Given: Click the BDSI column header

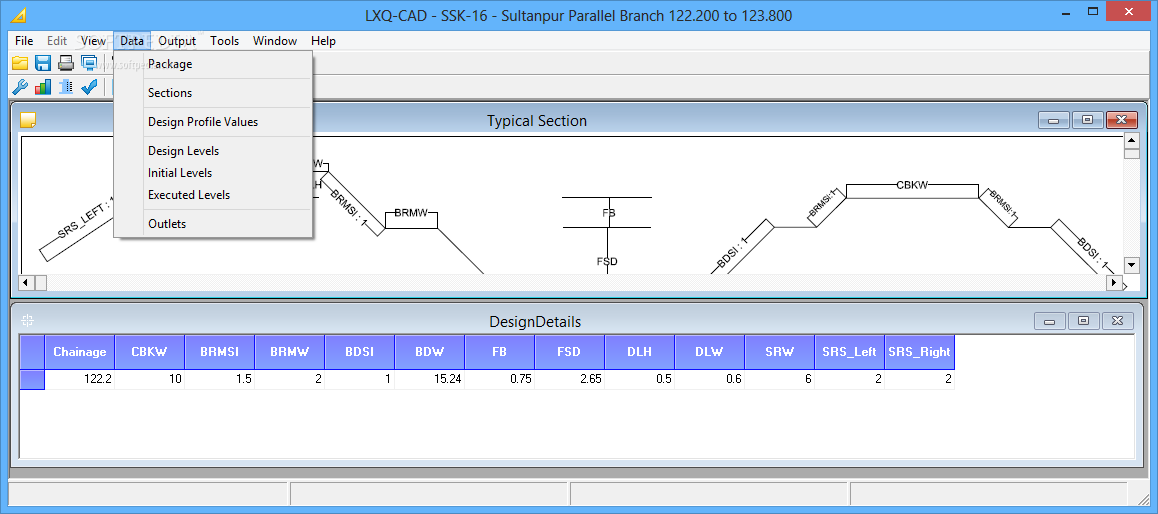Looking at the screenshot, I should point(360,352).
